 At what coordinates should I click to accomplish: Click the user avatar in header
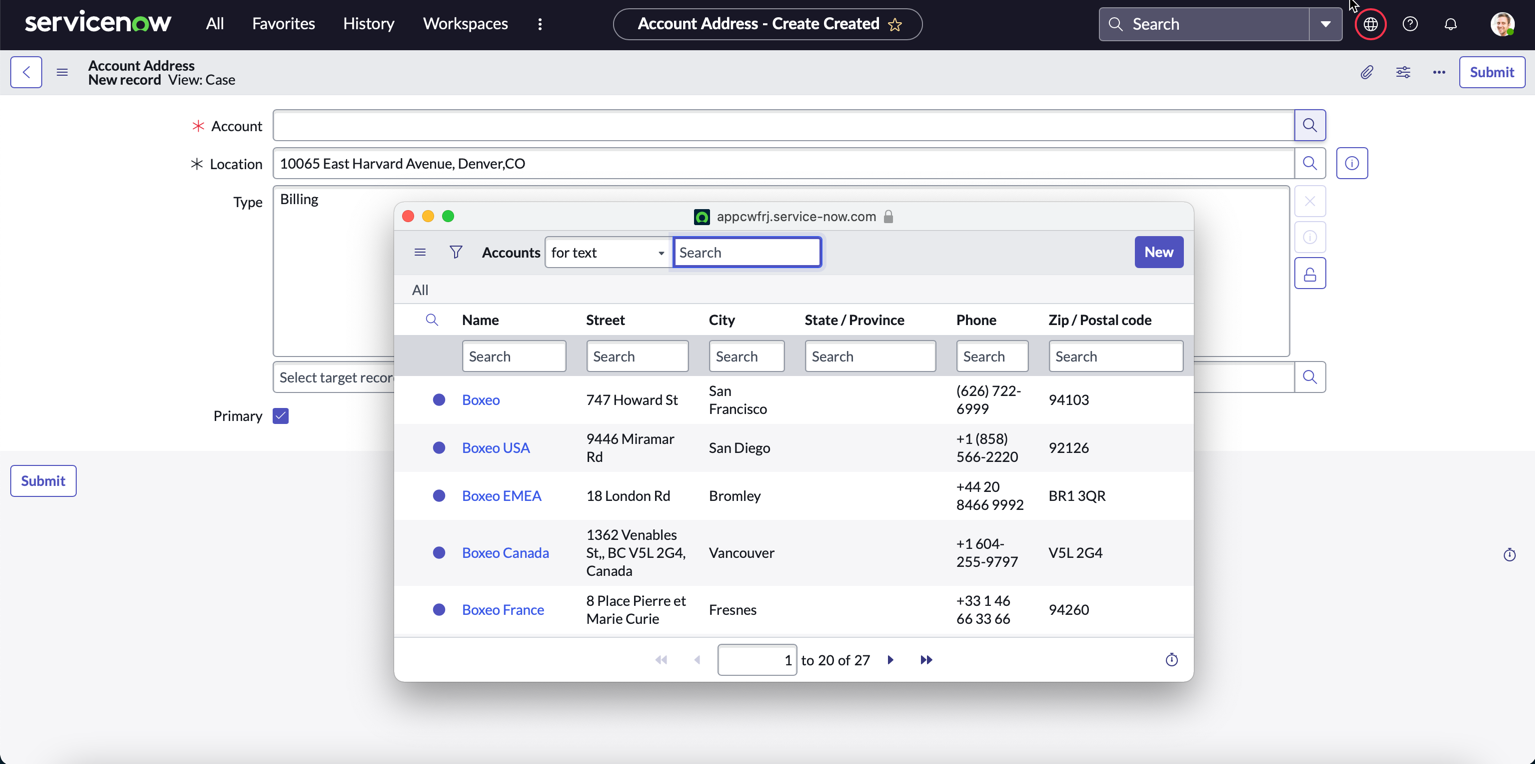tap(1502, 24)
